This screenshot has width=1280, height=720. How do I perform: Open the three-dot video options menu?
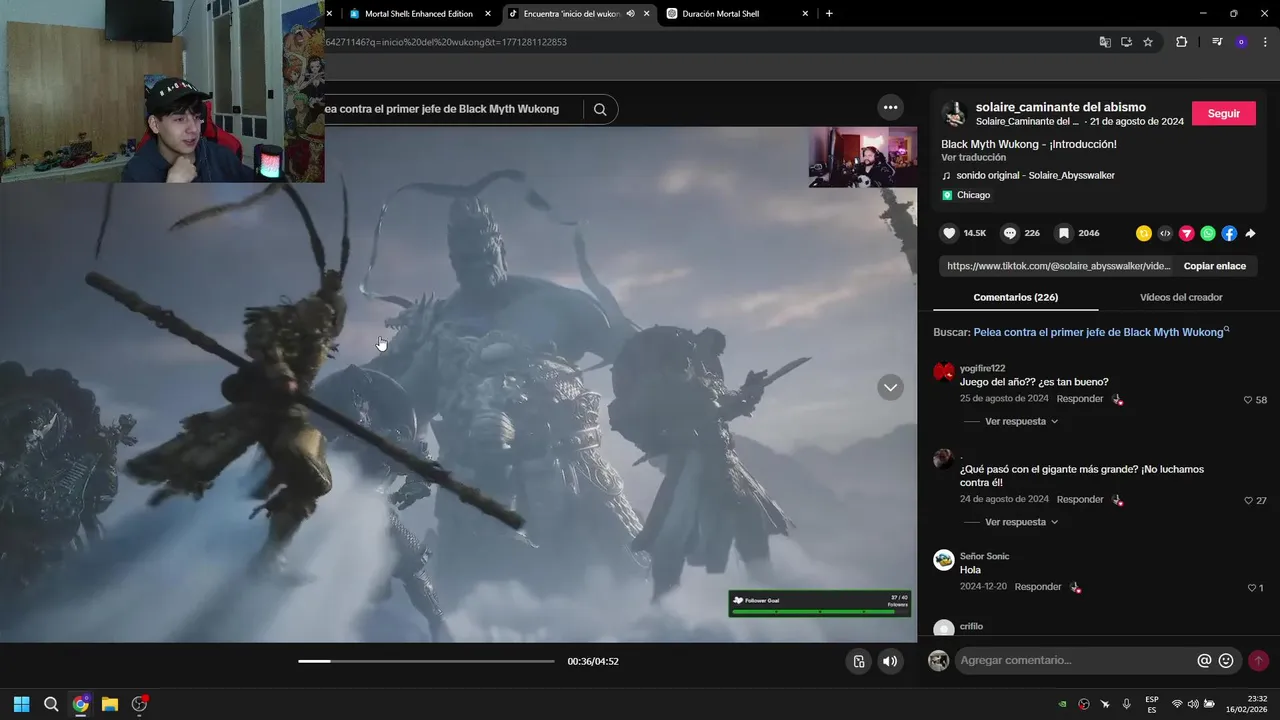(x=890, y=108)
